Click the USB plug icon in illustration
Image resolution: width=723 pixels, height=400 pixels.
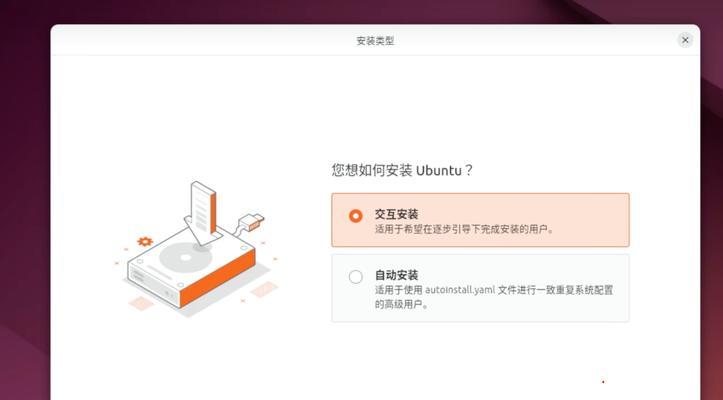pos(253,222)
